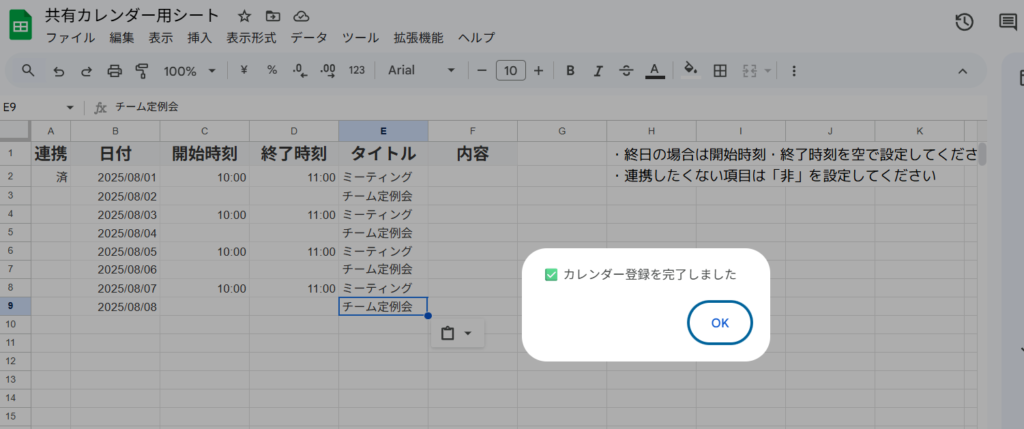Open the comments panel icon
The height and width of the screenshot is (429, 1024).
tap(1009, 22)
